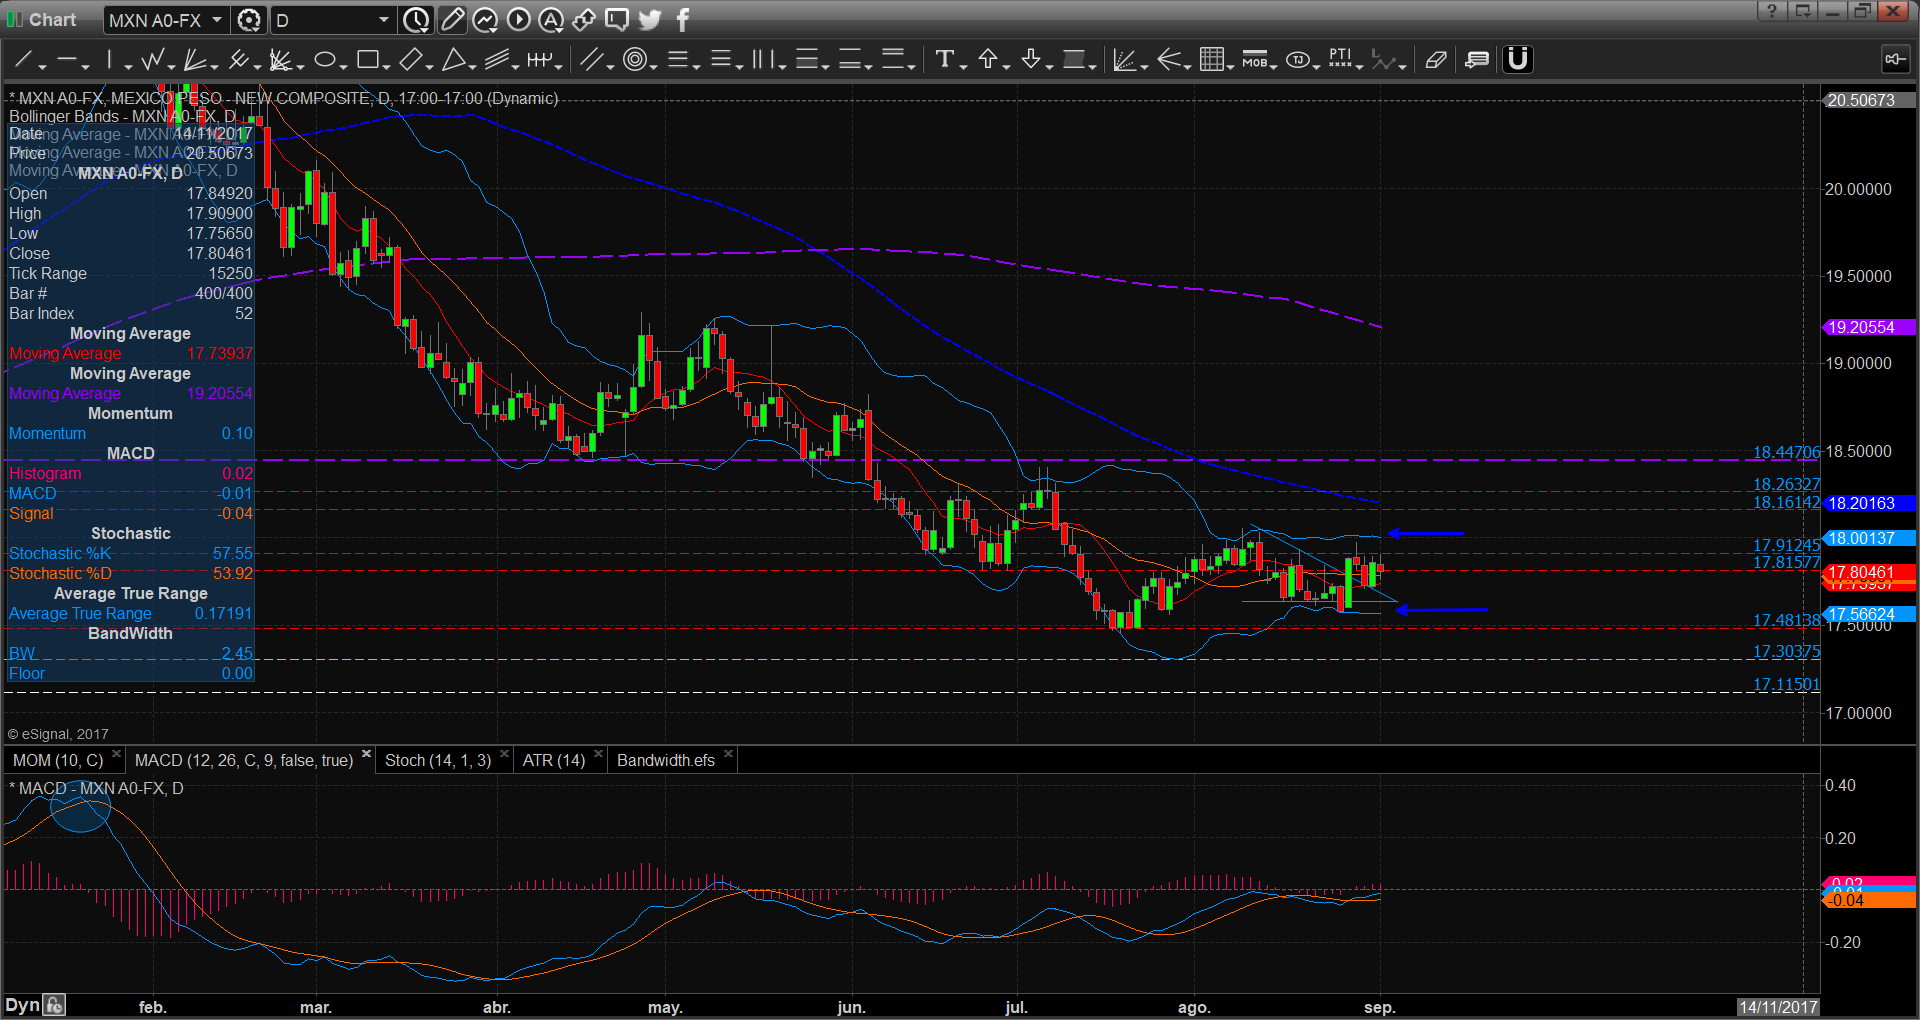Open the time template clock icon
This screenshot has width=1920, height=1020.
click(x=417, y=20)
